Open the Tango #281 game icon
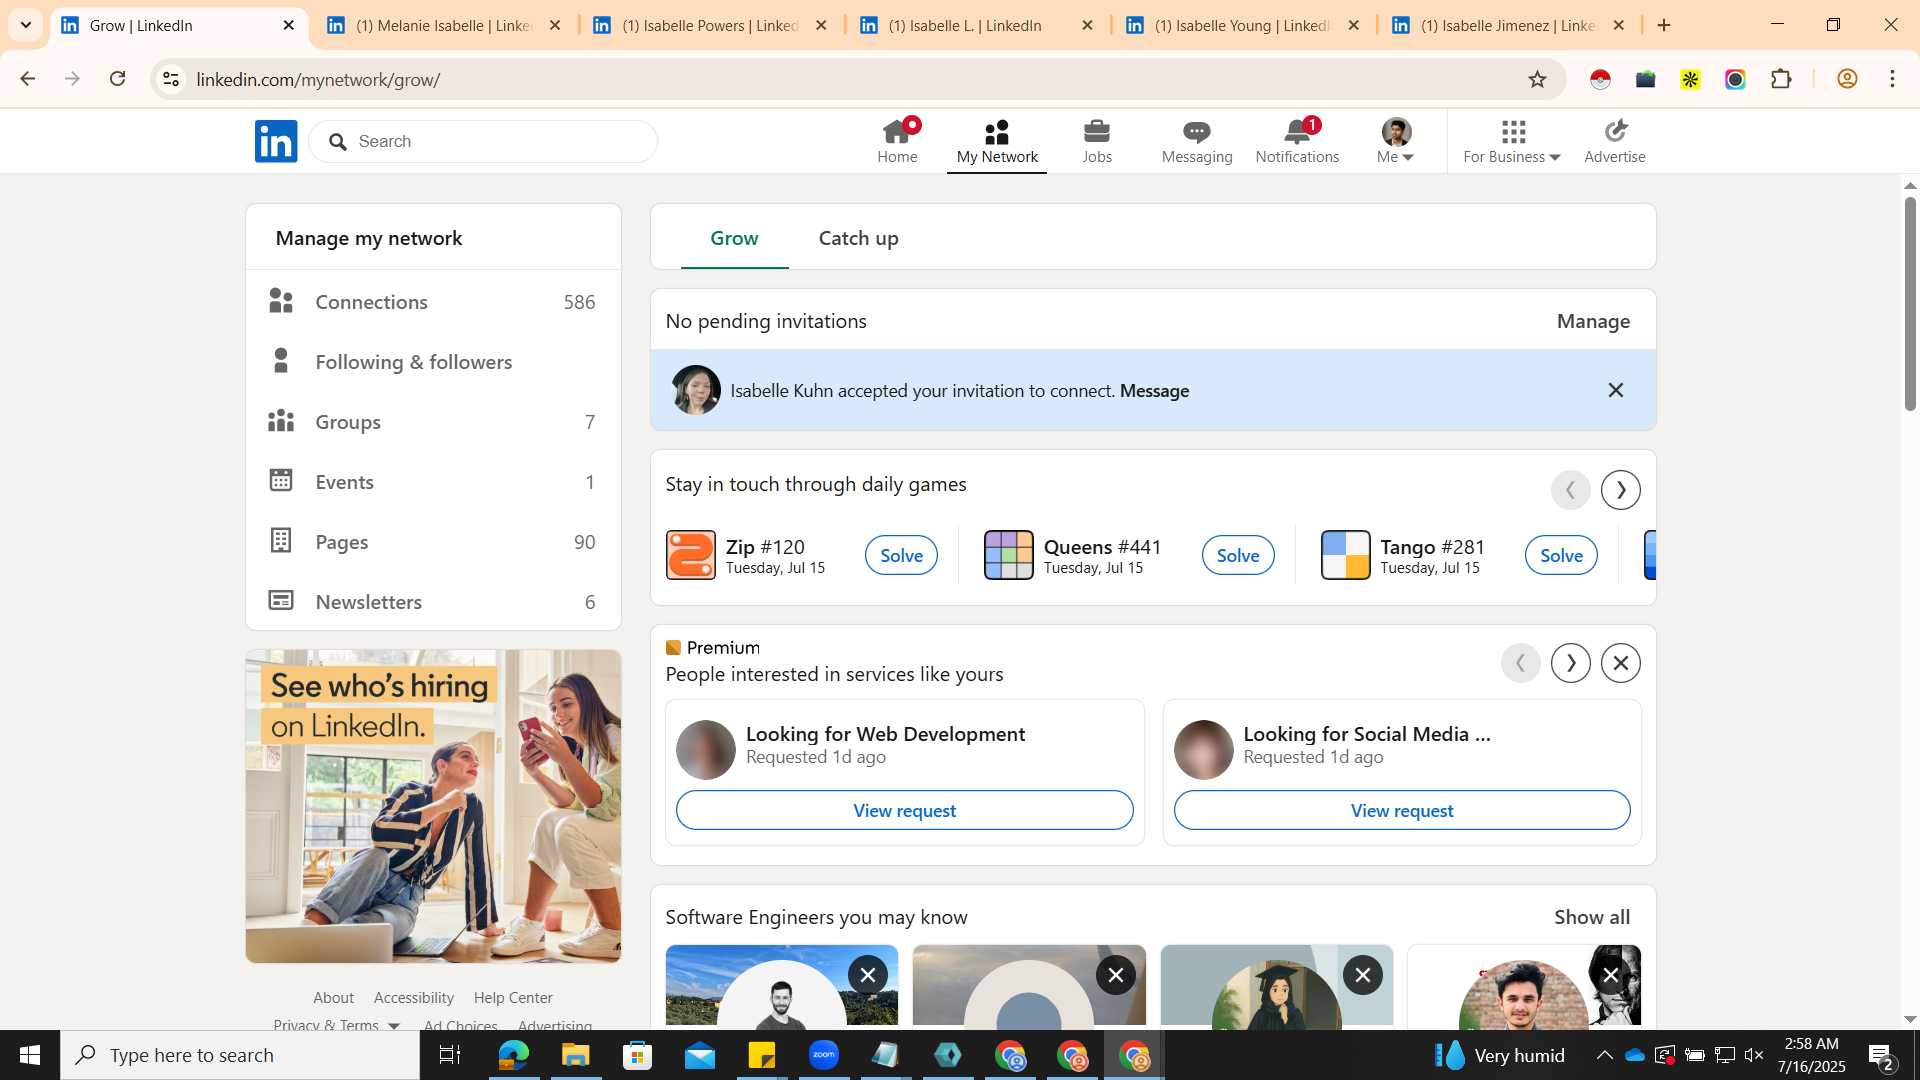This screenshot has height=1080, width=1920. coord(1346,555)
